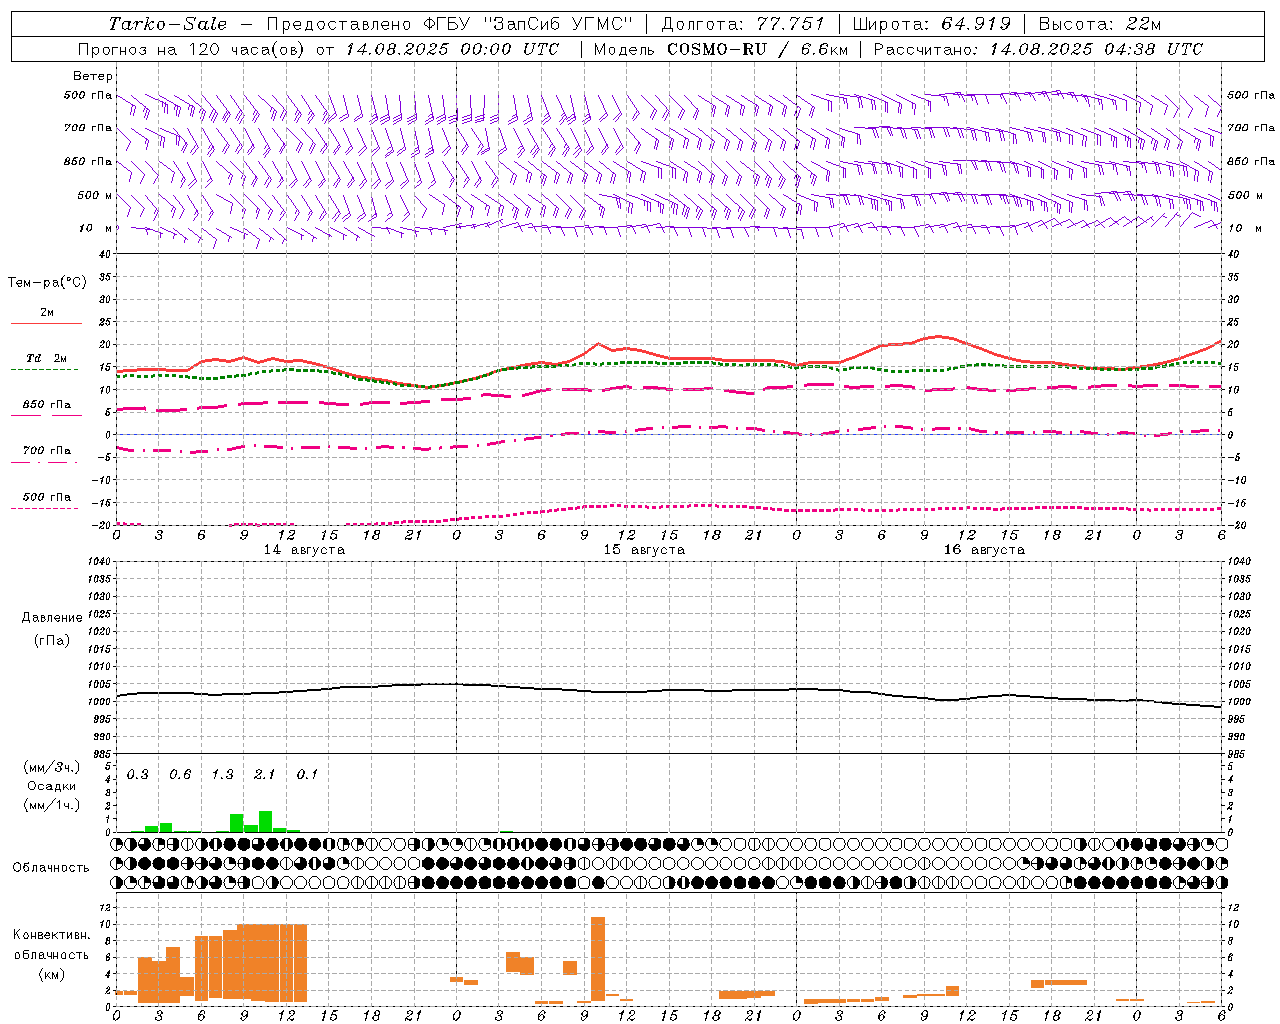
Task: Click the '10 м' wind level label on left
Action: point(96,228)
